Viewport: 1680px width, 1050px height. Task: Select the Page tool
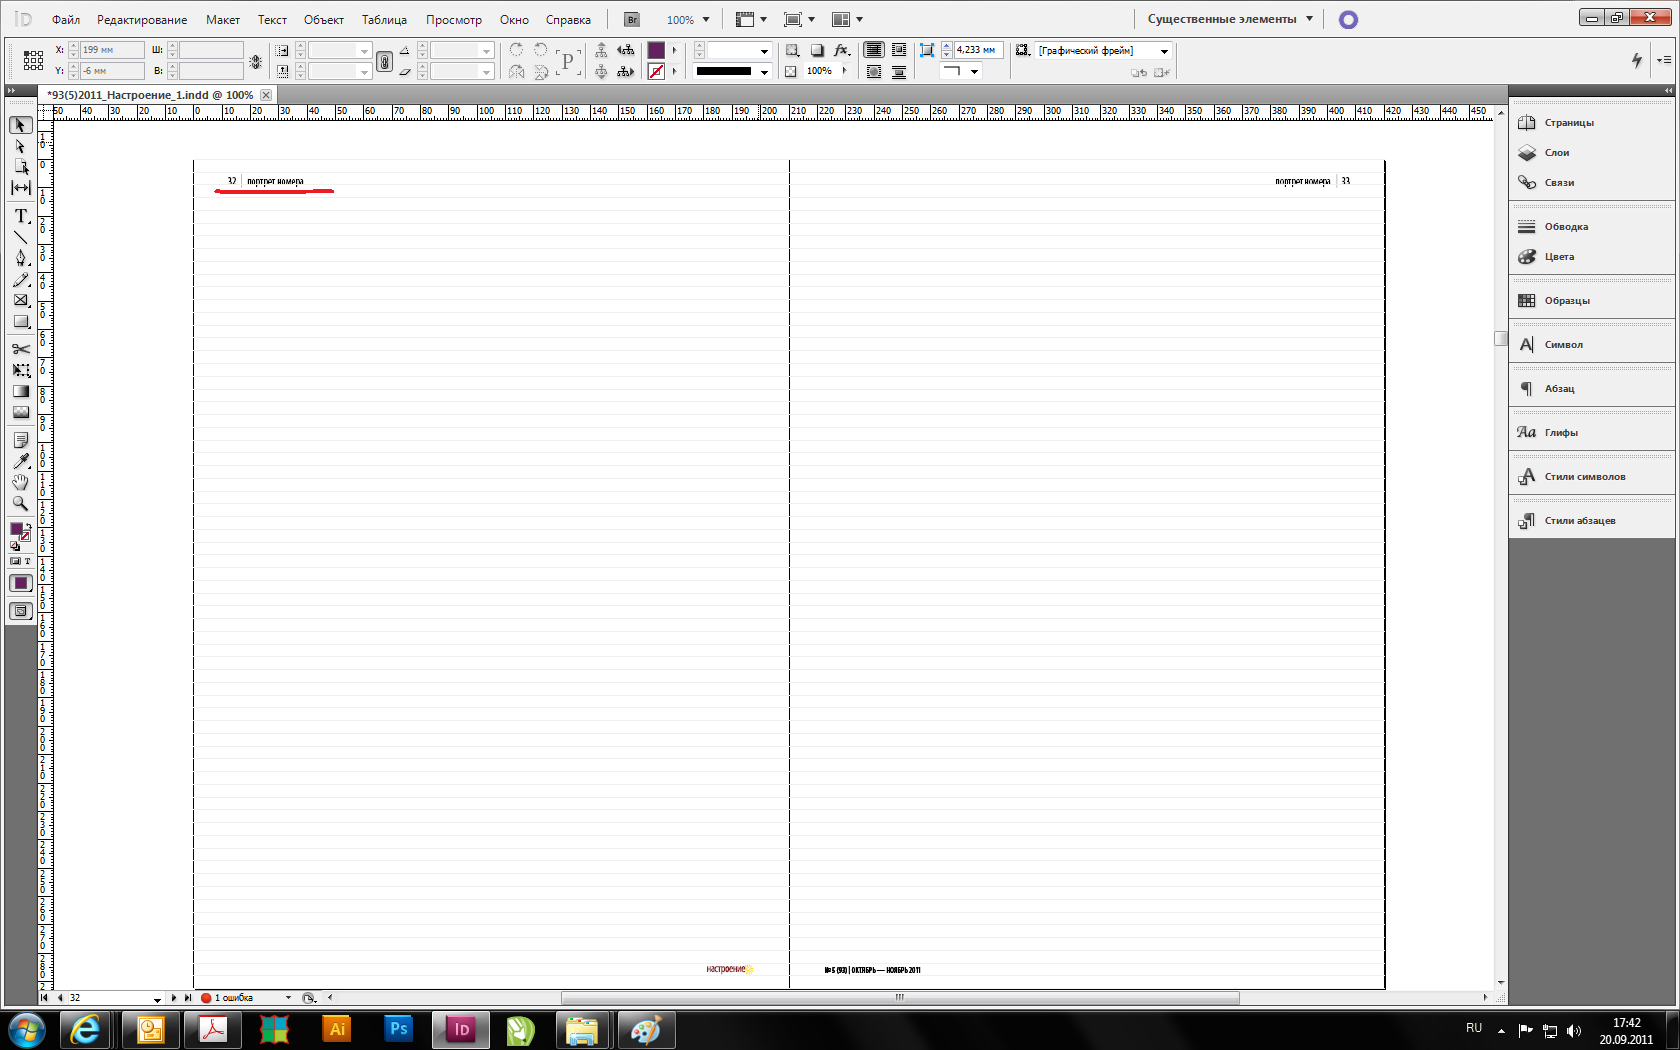tap(21, 167)
